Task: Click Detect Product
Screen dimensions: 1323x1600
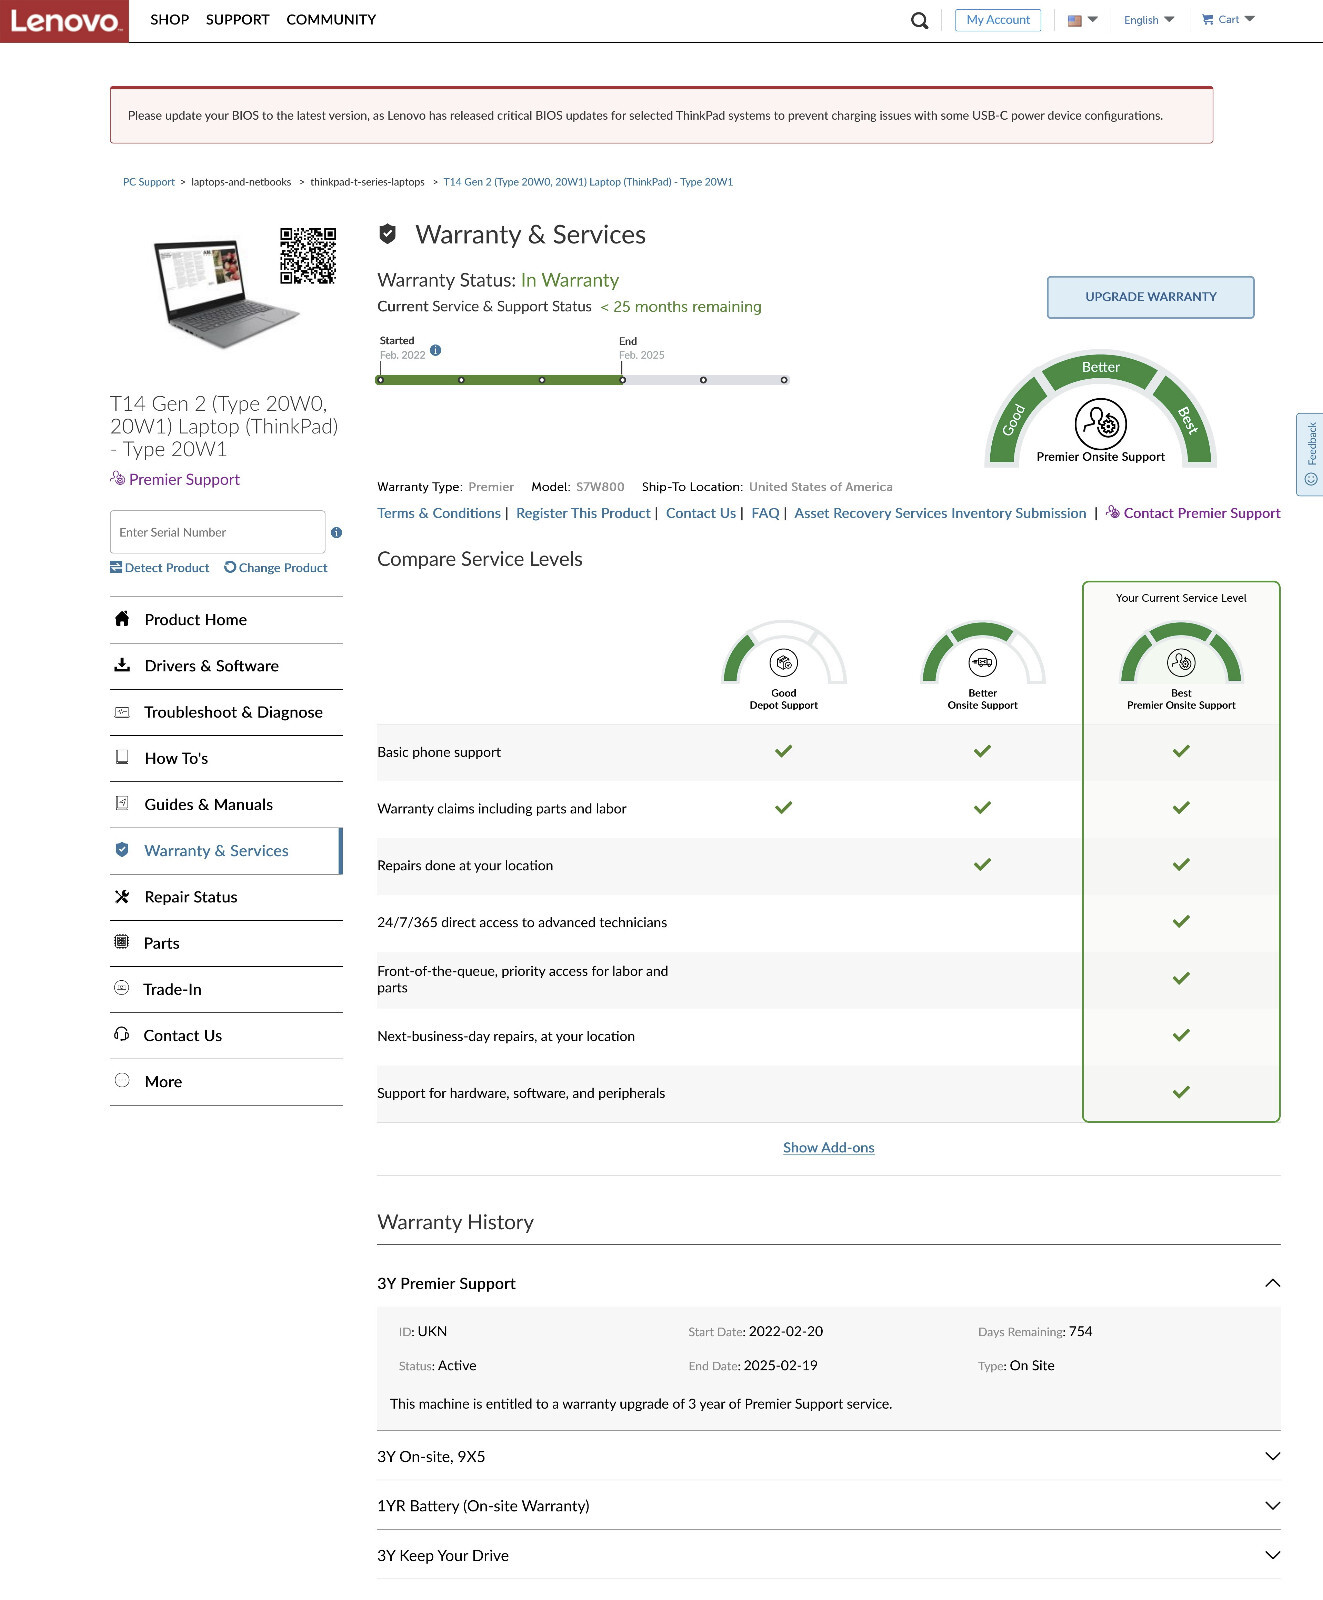Action: pos(160,568)
